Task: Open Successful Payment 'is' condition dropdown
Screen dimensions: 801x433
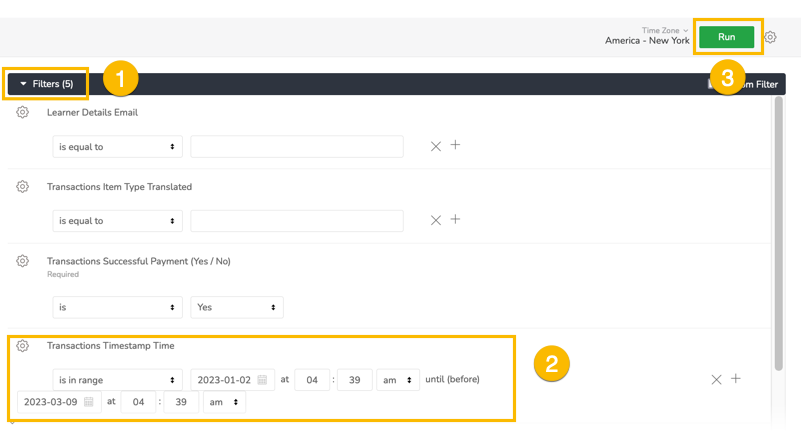Action: pos(117,307)
